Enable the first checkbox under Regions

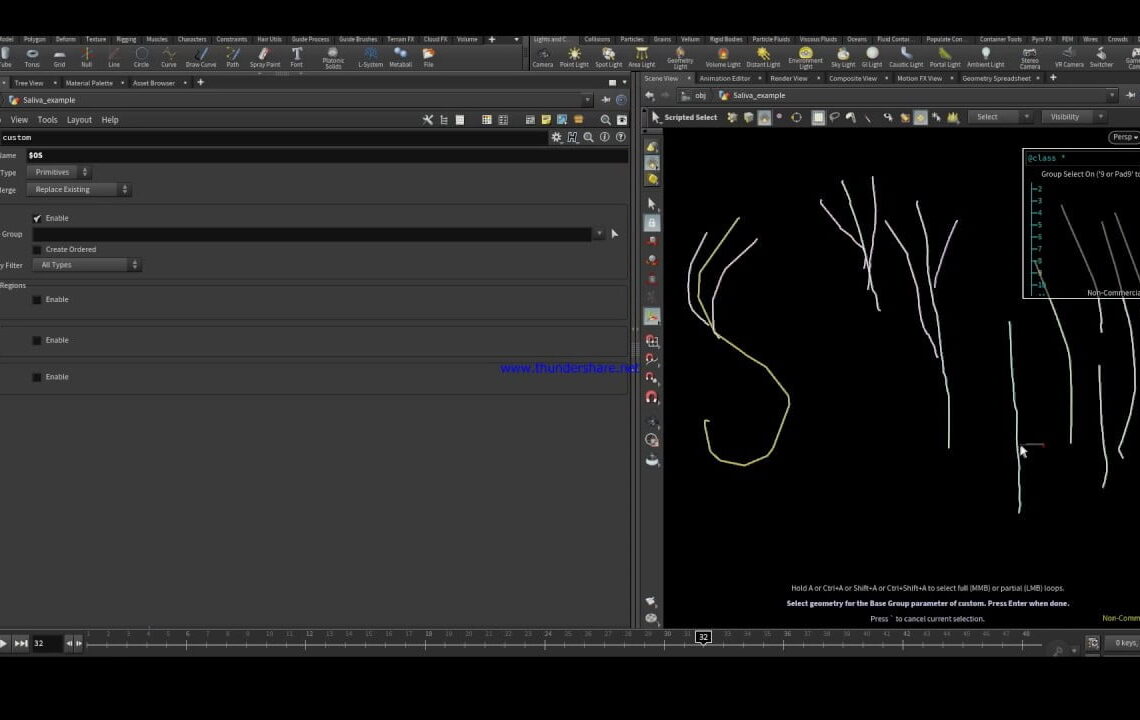click(x=37, y=299)
